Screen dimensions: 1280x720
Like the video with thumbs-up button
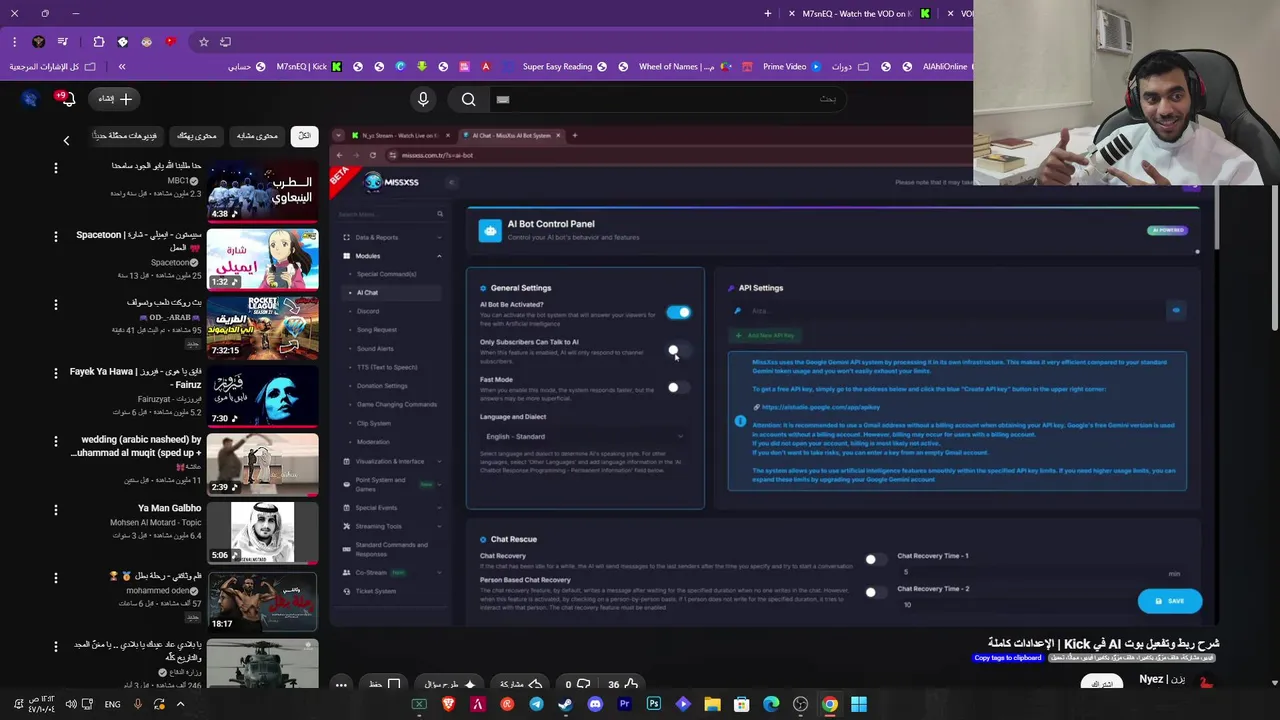point(623,684)
